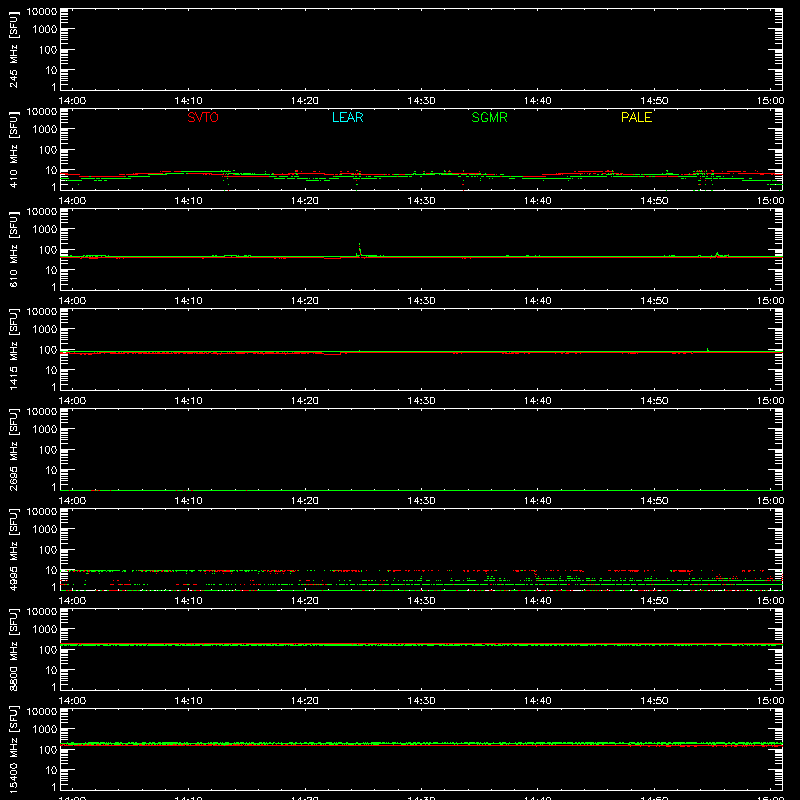Click the 100 tick label on 4995 MHz axis

pos(48,550)
